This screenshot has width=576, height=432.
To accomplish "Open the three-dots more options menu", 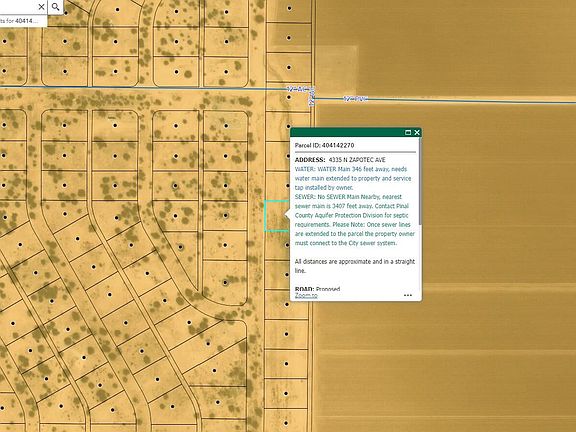I will (408, 295).
